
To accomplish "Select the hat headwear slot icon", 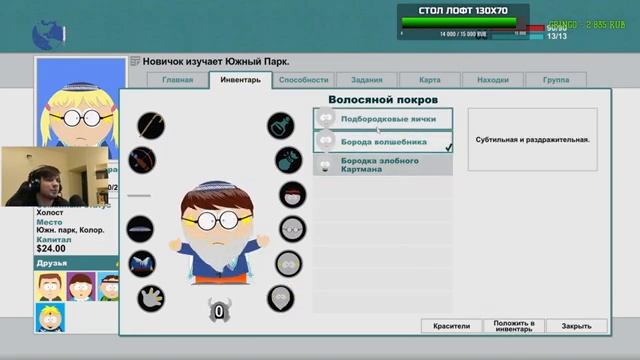I will [x=140, y=229].
